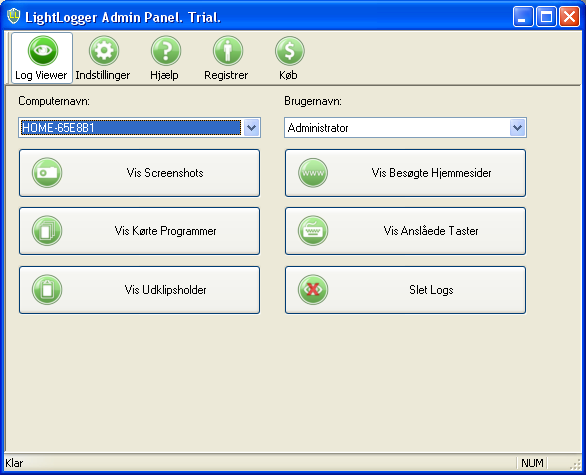Open Vis Besøgte Hjemmesider
The height and width of the screenshot is (475, 586).
click(405, 173)
